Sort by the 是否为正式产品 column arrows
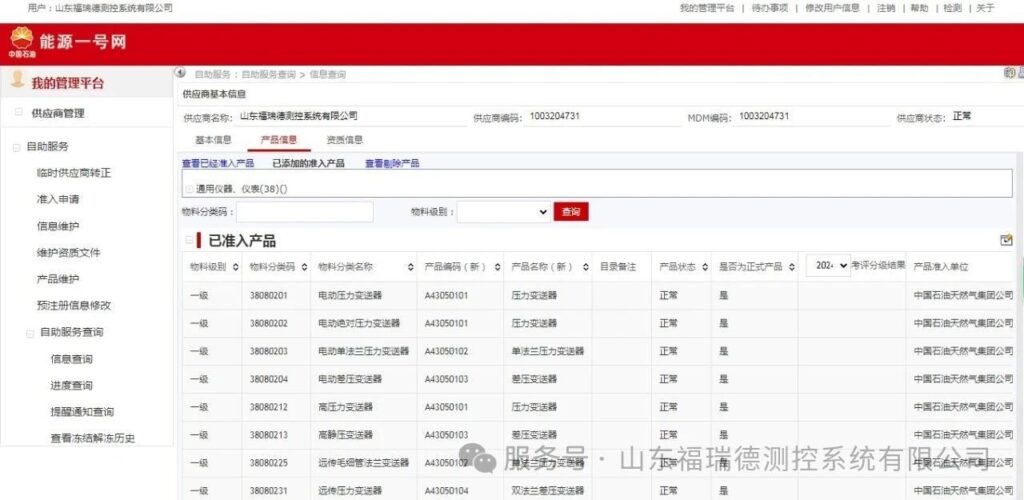Image resolution: width=1024 pixels, height=500 pixels. point(792,267)
